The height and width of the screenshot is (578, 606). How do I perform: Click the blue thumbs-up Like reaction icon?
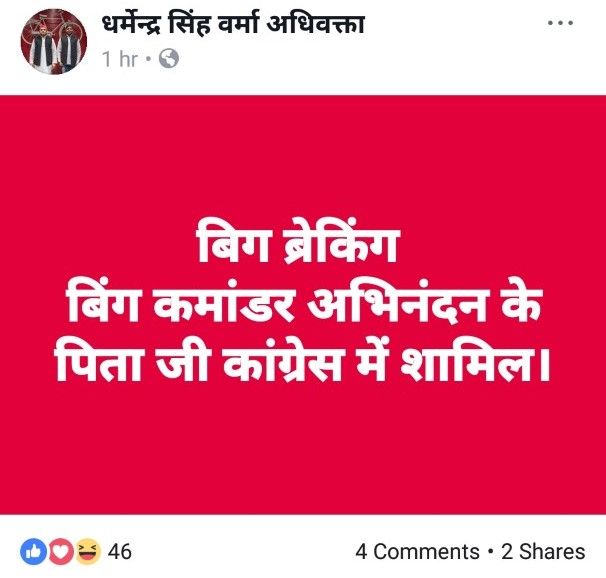click(x=34, y=551)
